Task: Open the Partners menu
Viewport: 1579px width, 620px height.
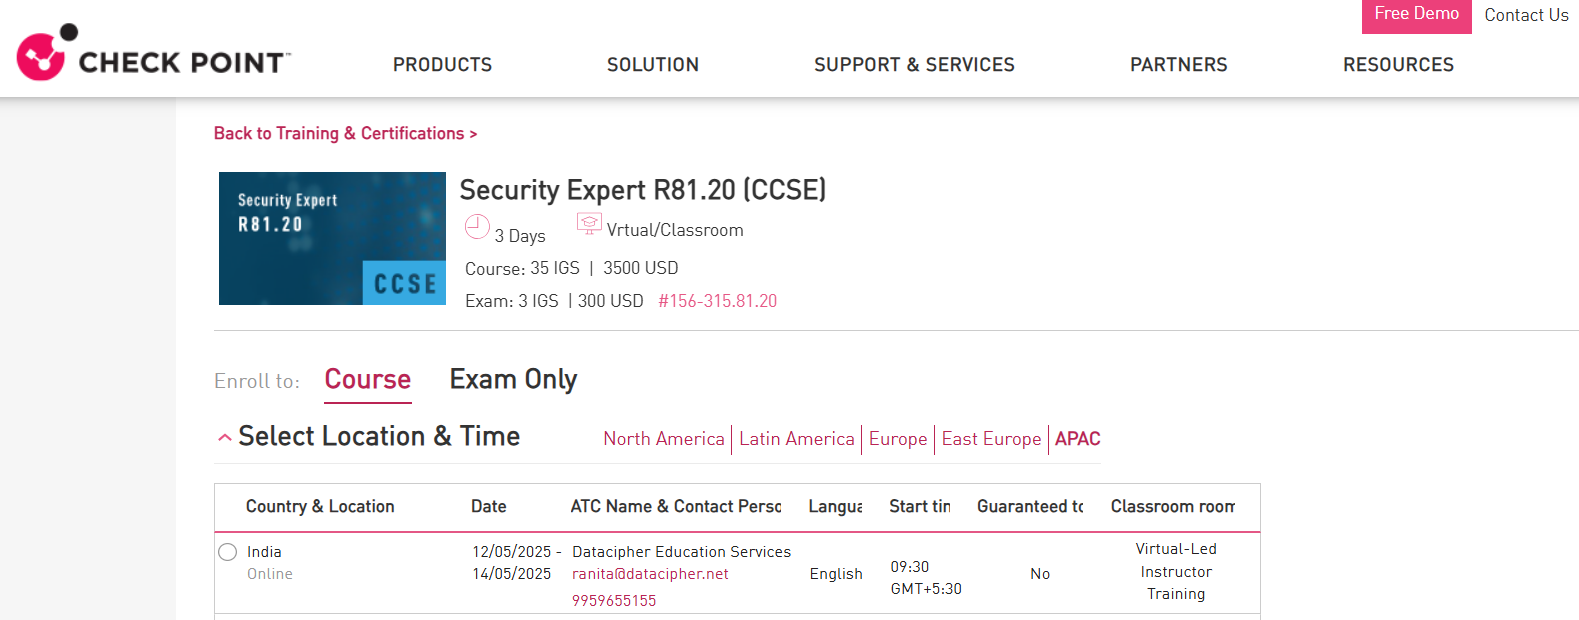Action: (1178, 65)
